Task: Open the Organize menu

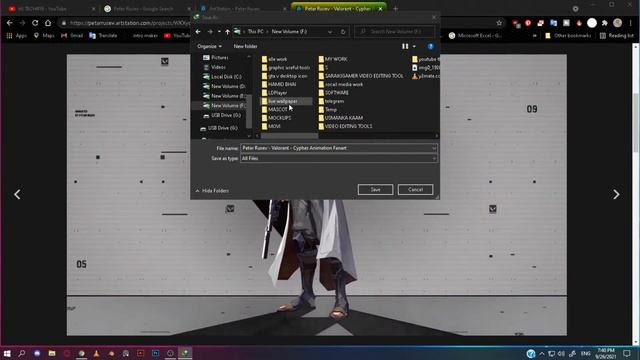Action: click(209, 47)
